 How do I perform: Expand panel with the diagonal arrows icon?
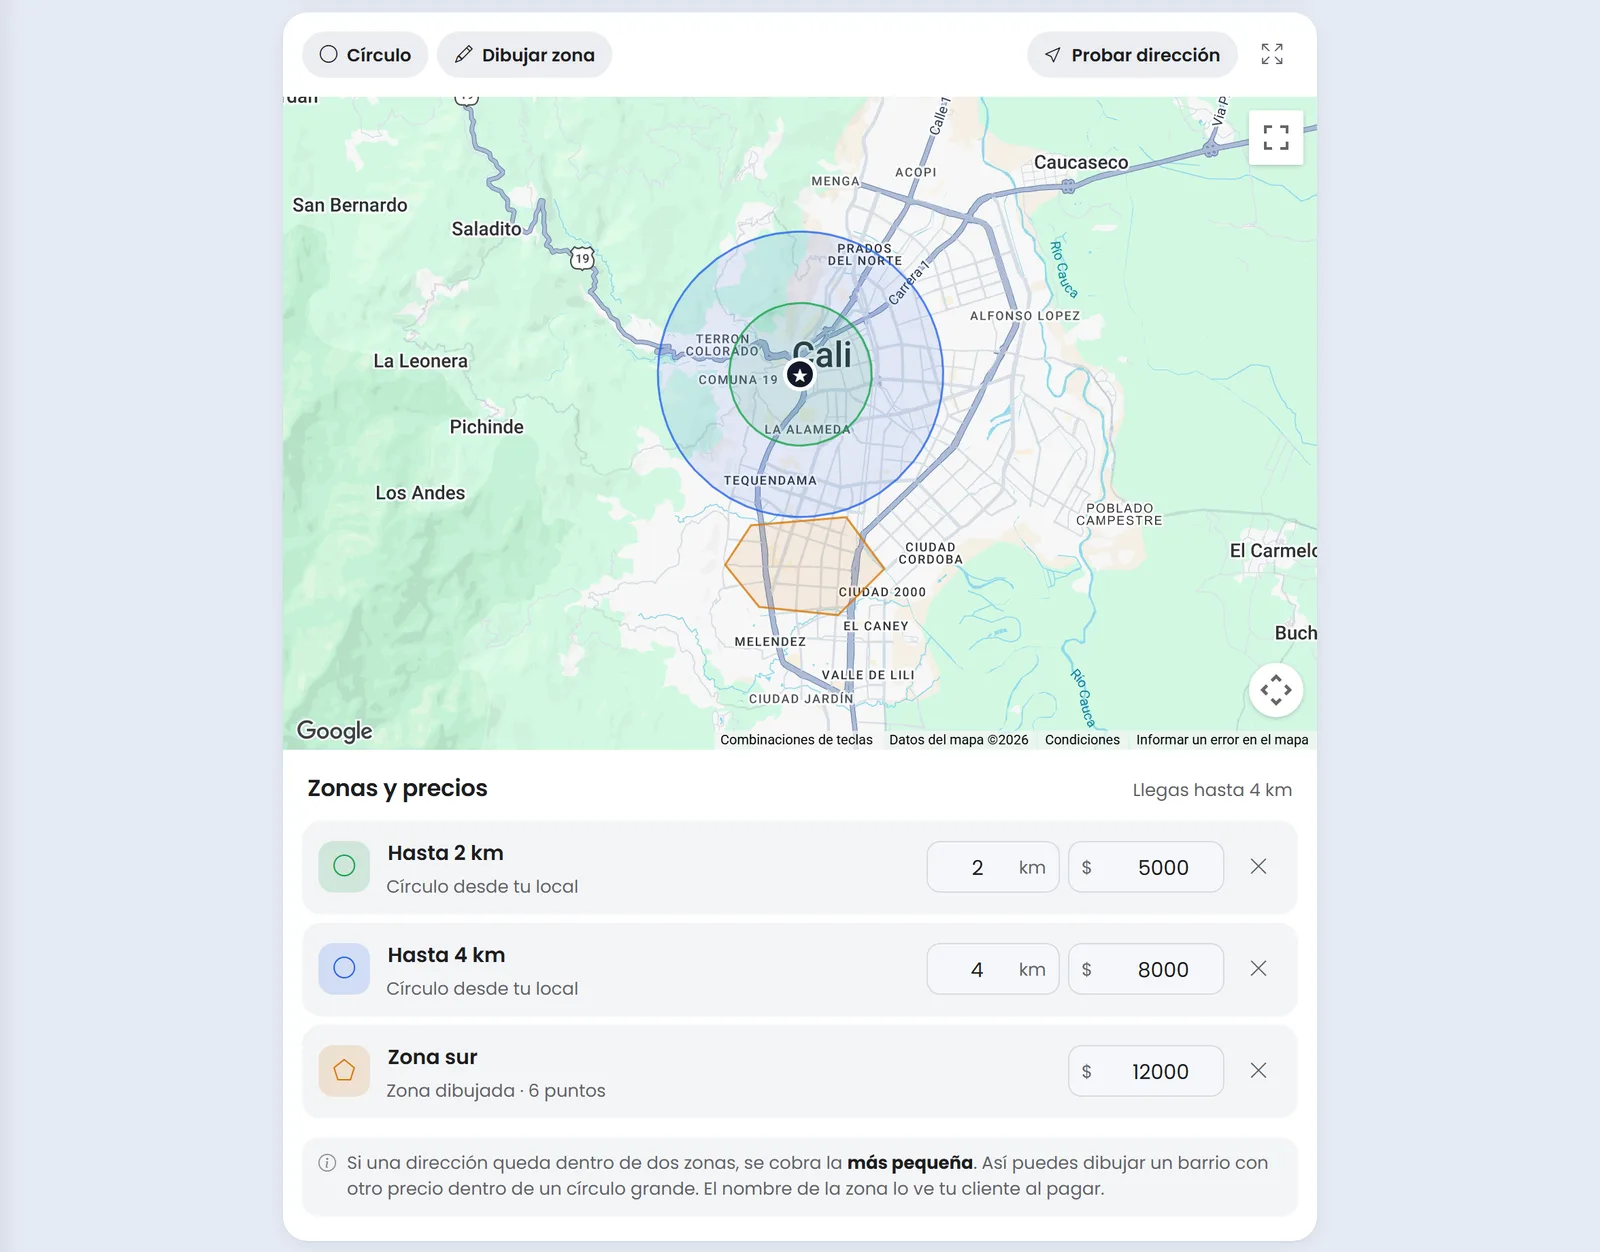(1272, 54)
